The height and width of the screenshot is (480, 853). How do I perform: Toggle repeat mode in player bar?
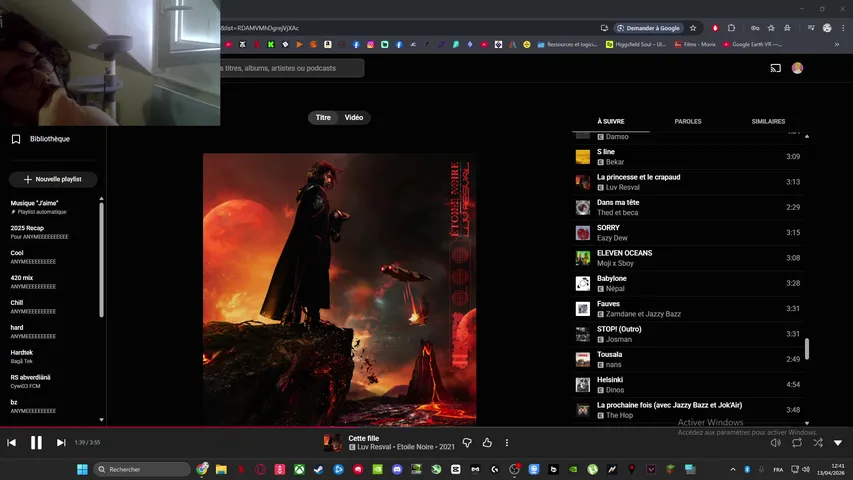coord(797,443)
